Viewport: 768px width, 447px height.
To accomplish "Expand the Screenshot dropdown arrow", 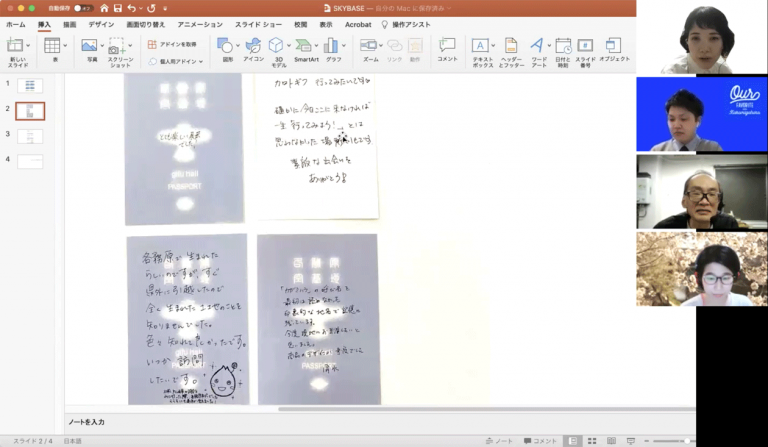I will pos(130,45).
